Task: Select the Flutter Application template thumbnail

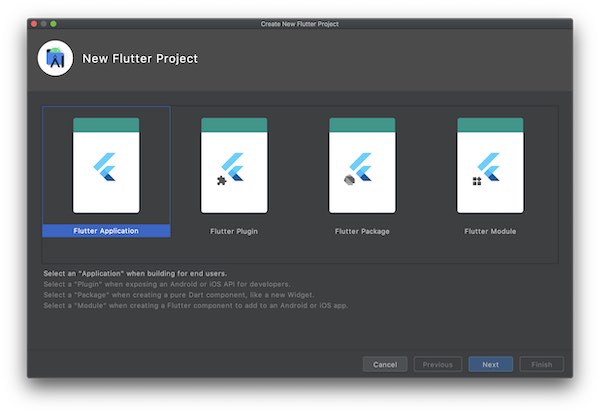Action: point(106,165)
